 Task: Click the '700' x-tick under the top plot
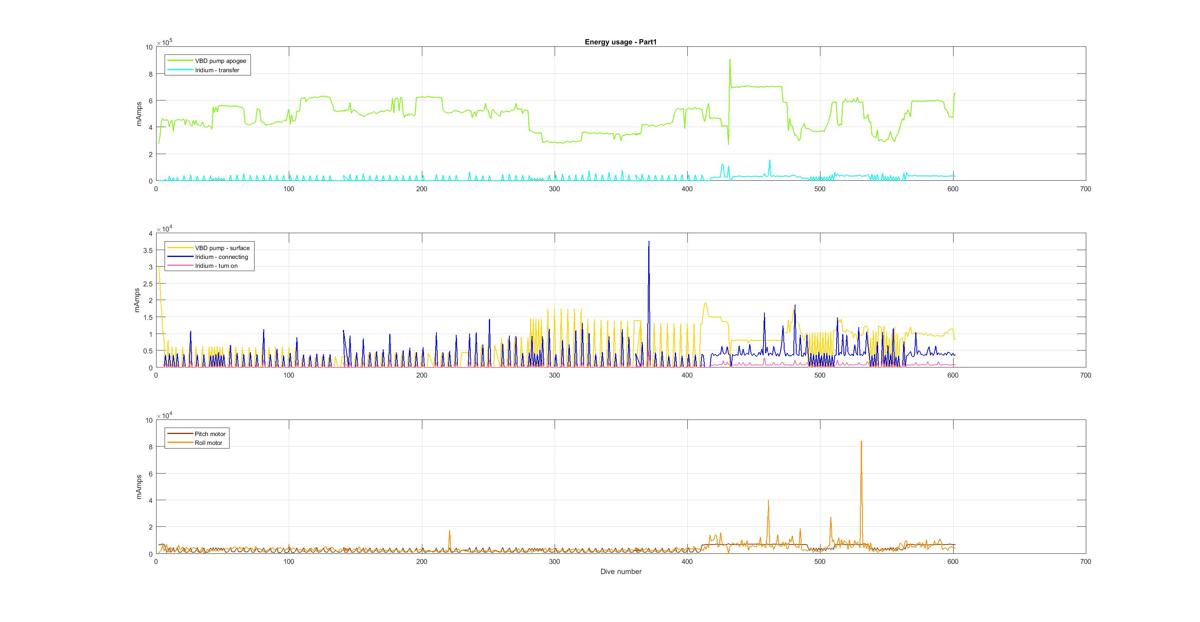(x=1085, y=188)
